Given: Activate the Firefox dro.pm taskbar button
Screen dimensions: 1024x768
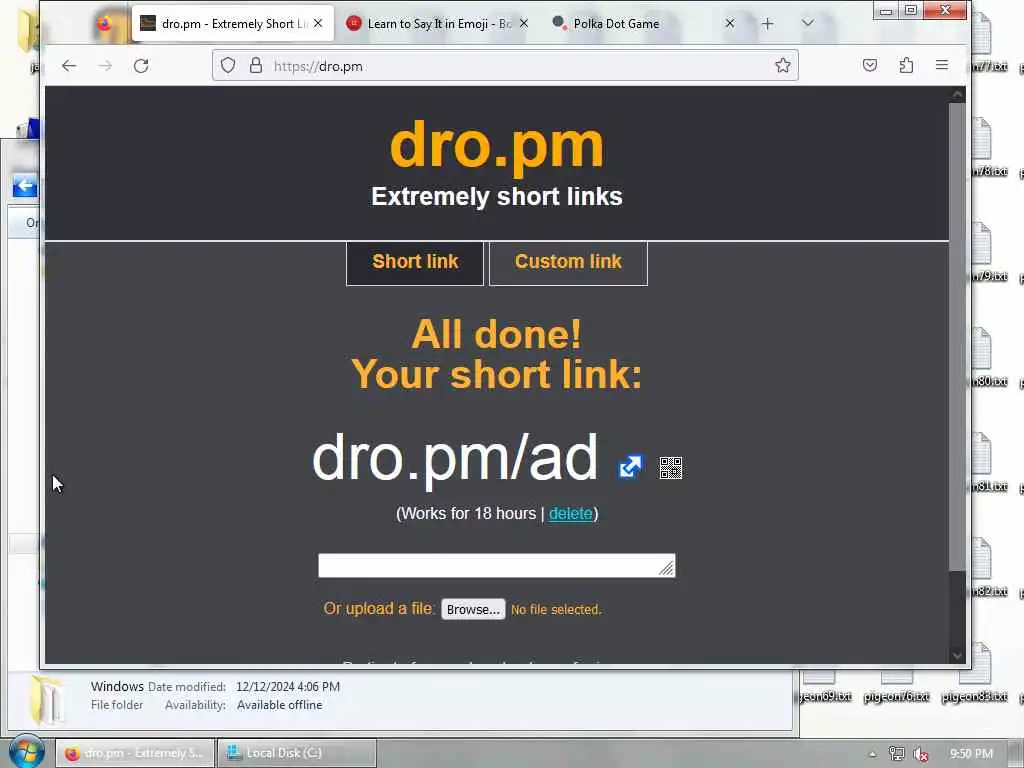Looking at the screenshot, I should pyautogui.click(x=135, y=753).
